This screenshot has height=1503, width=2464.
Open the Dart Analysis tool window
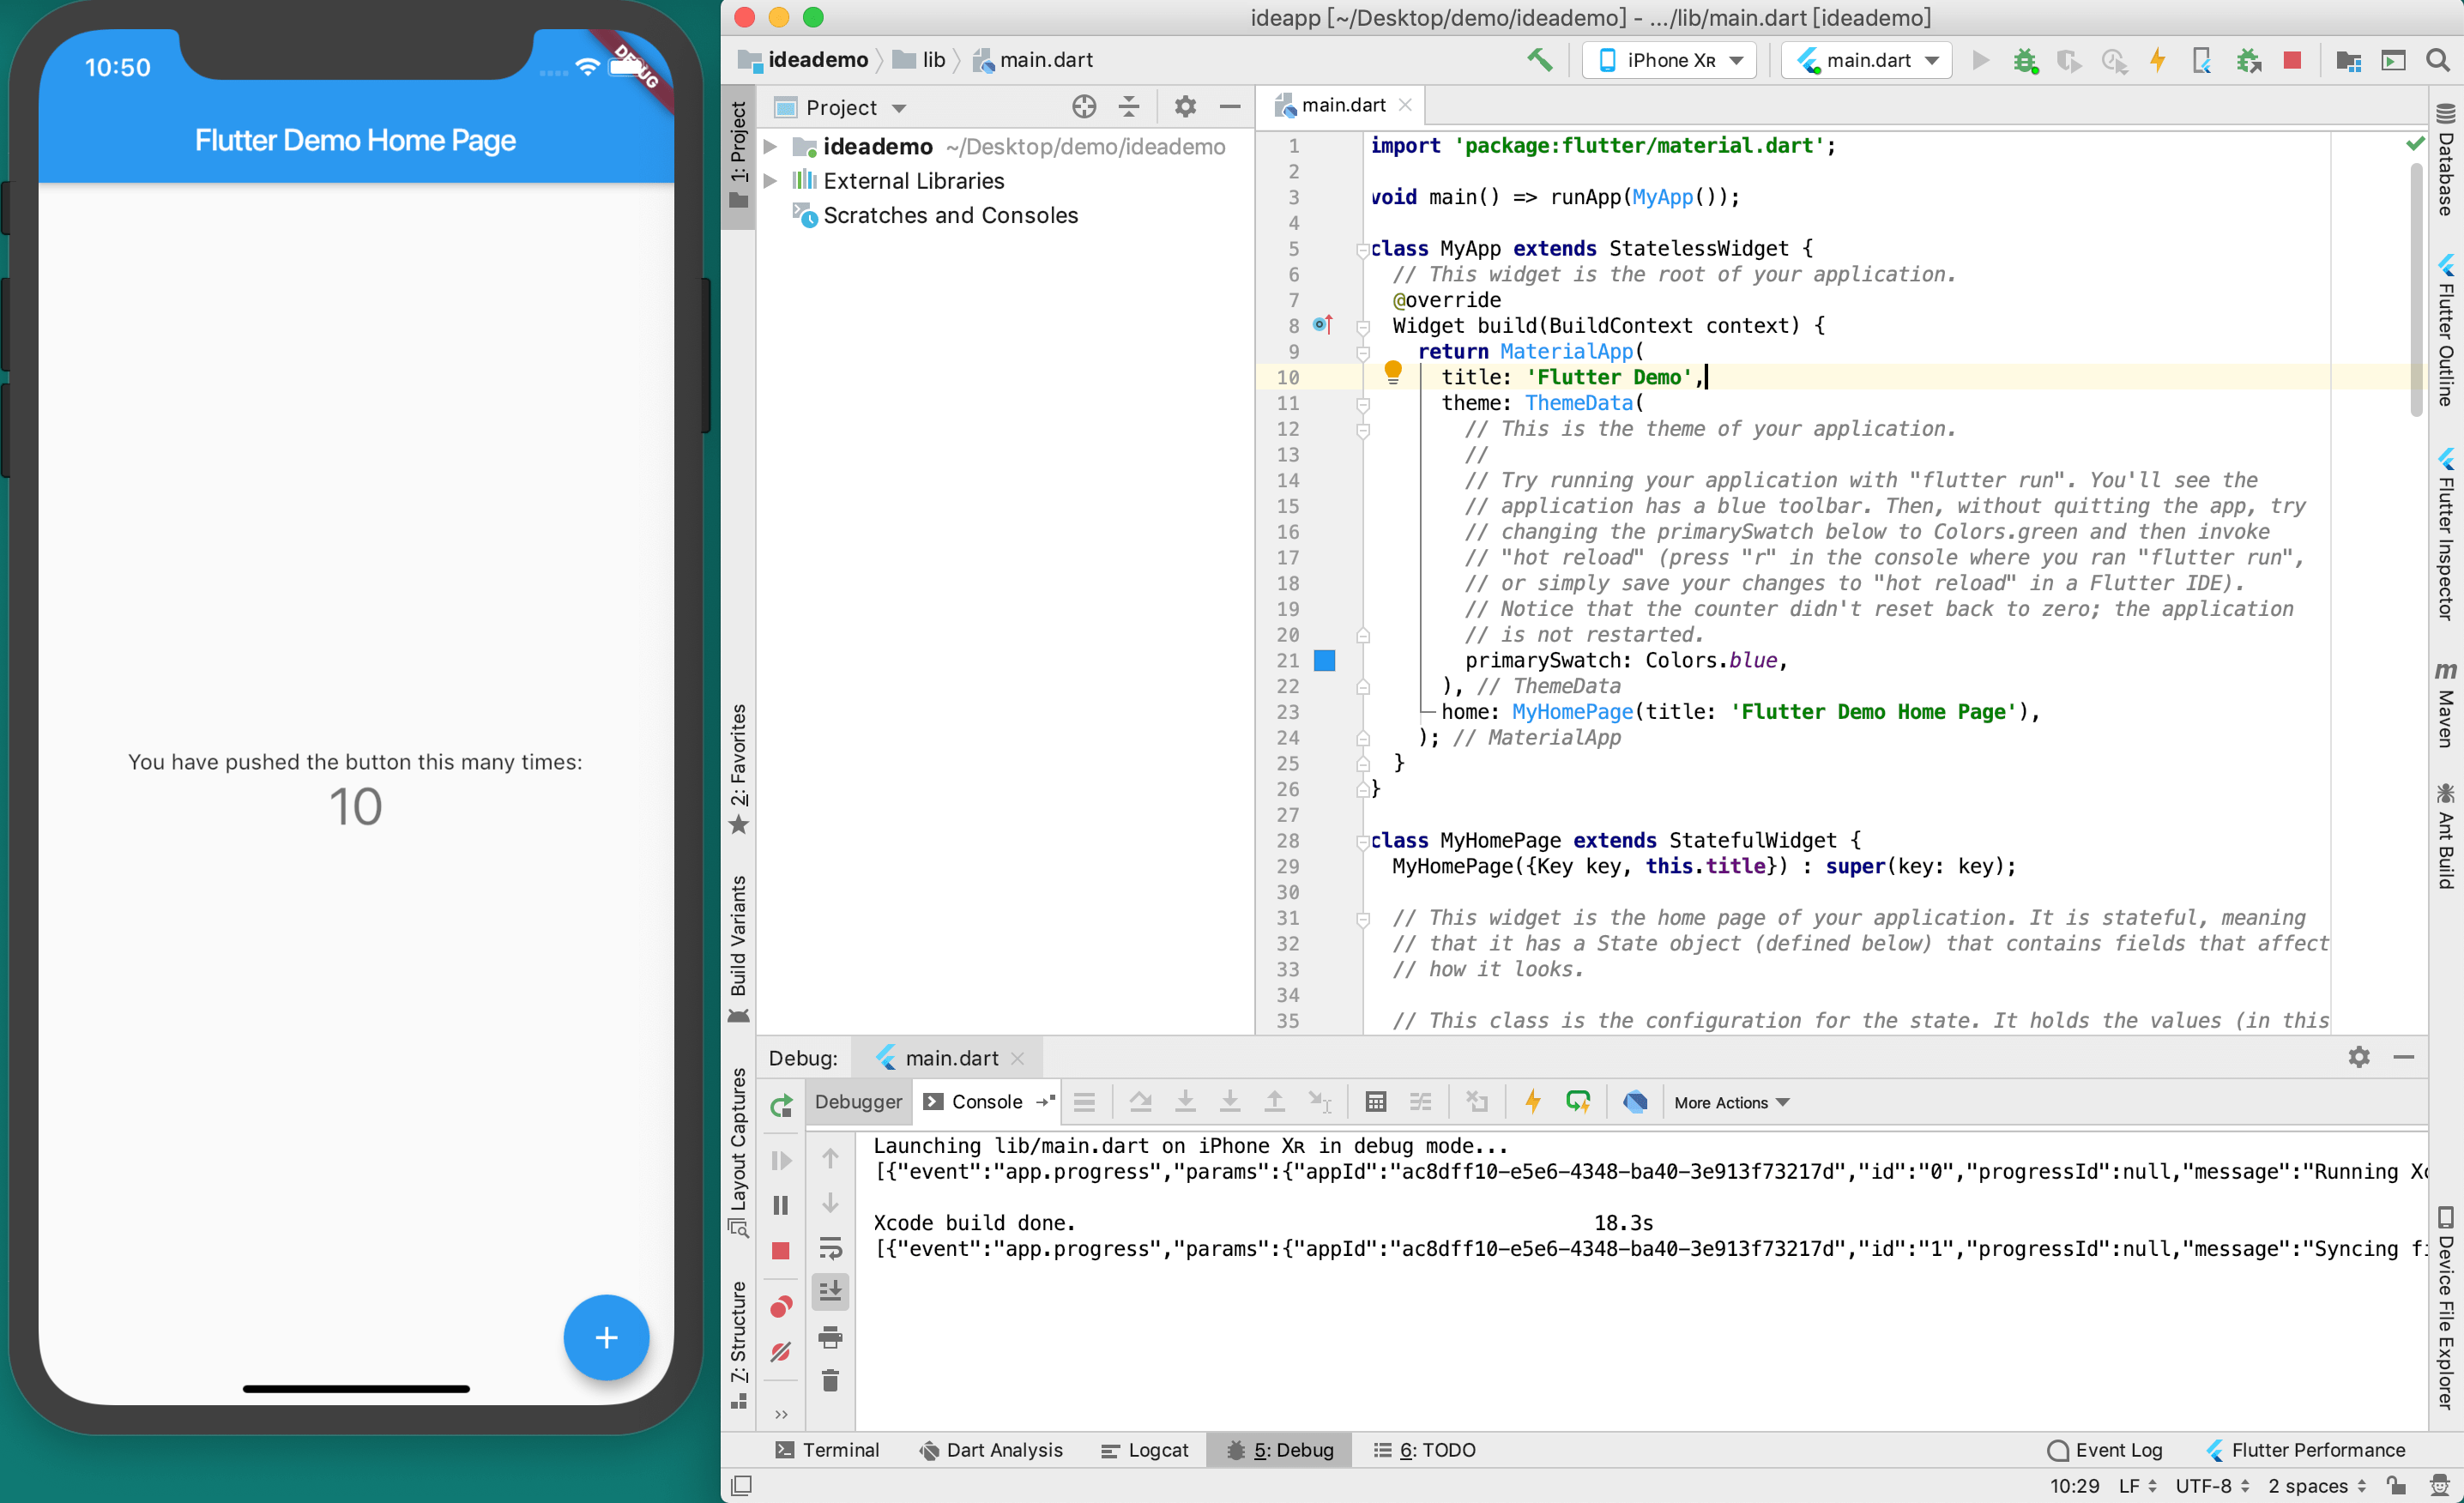coord(990,1450)
